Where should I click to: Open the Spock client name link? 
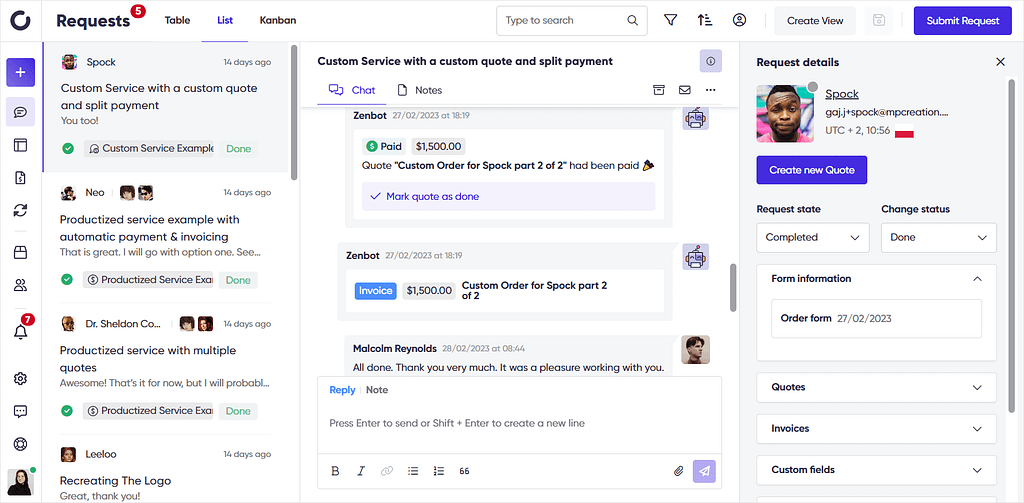click(x=842, y=94)
